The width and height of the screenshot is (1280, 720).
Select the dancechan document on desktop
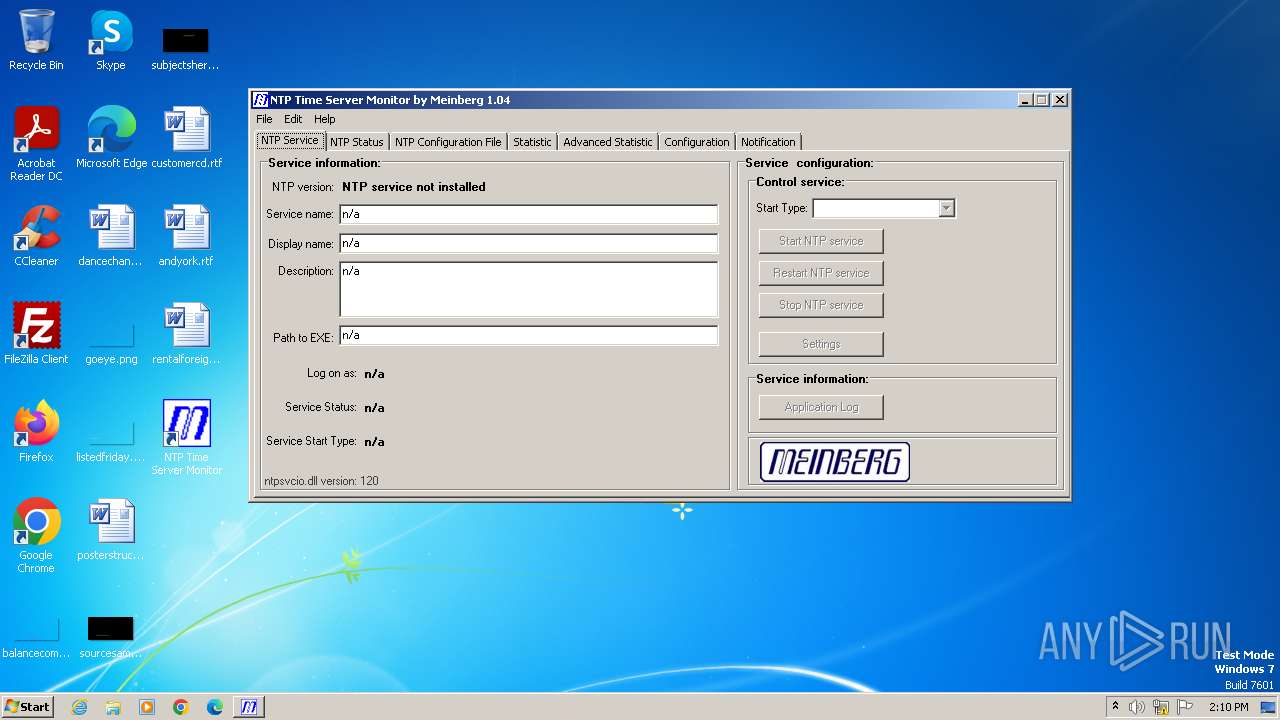tap(111, 236)
